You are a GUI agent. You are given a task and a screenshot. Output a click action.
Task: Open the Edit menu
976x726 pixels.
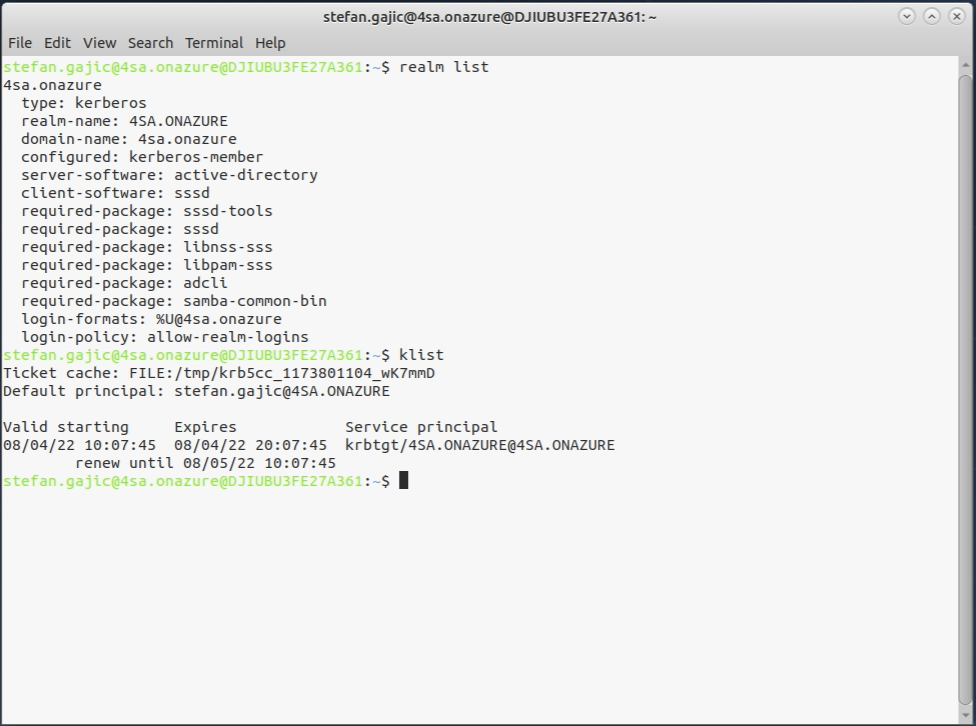pos(57,43)
